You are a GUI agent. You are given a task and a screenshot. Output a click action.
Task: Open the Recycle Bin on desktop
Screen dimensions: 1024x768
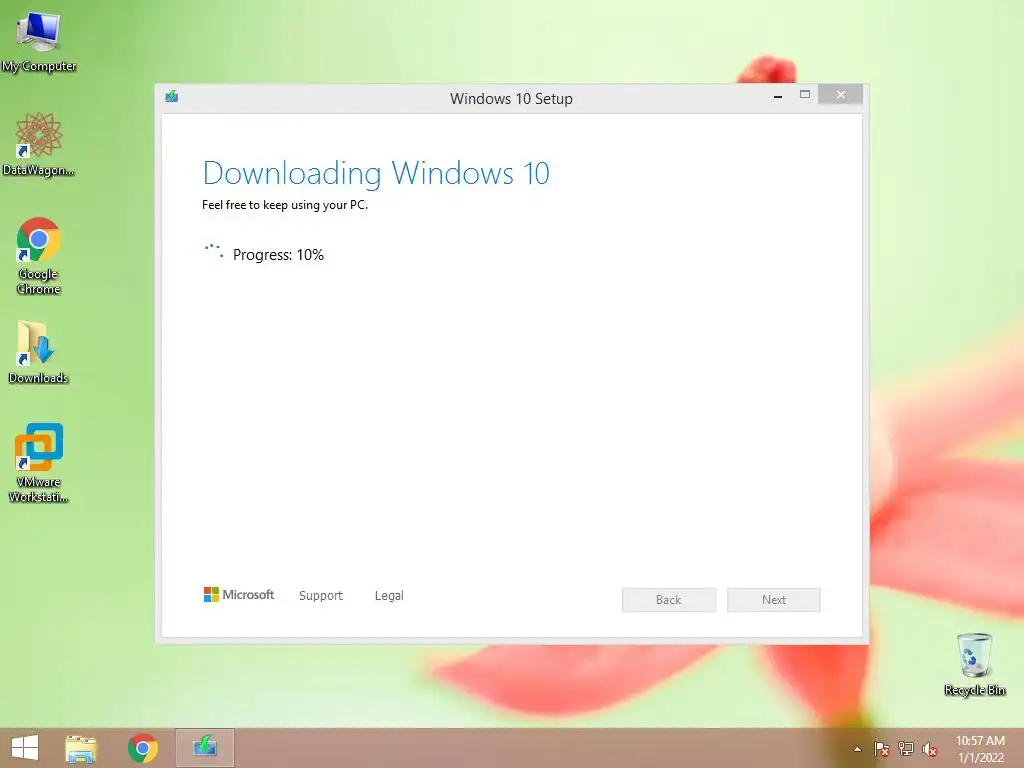974,664
